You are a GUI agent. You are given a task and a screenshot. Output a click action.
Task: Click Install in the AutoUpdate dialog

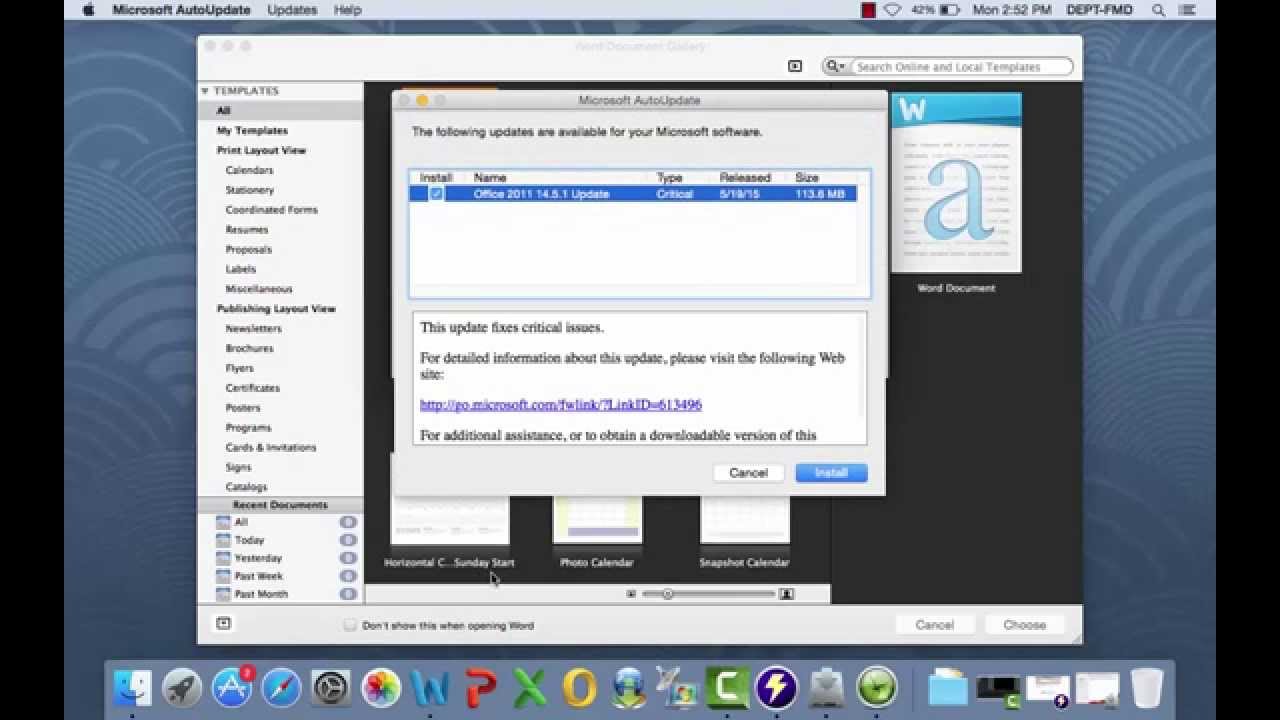[x=831, y=473]
